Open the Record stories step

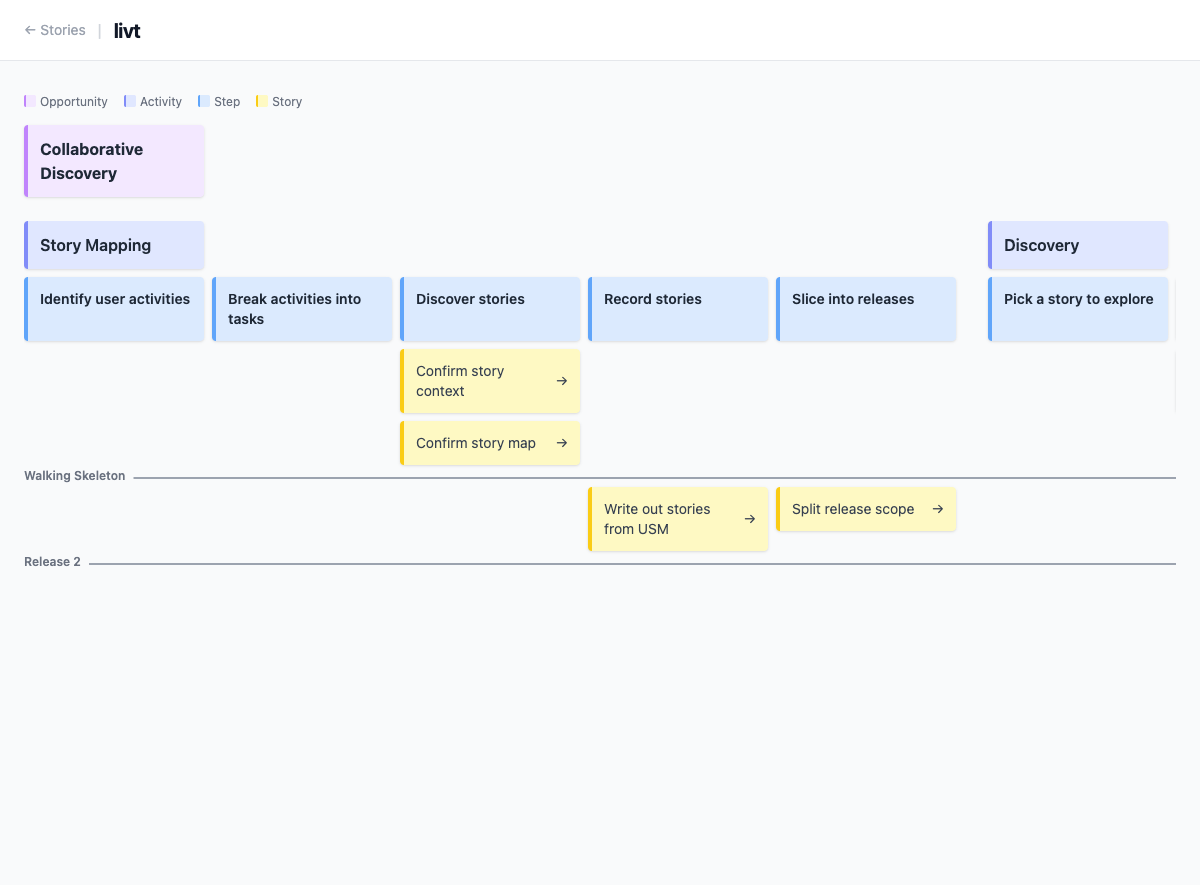pyautogui.click(x=678, y=309)
